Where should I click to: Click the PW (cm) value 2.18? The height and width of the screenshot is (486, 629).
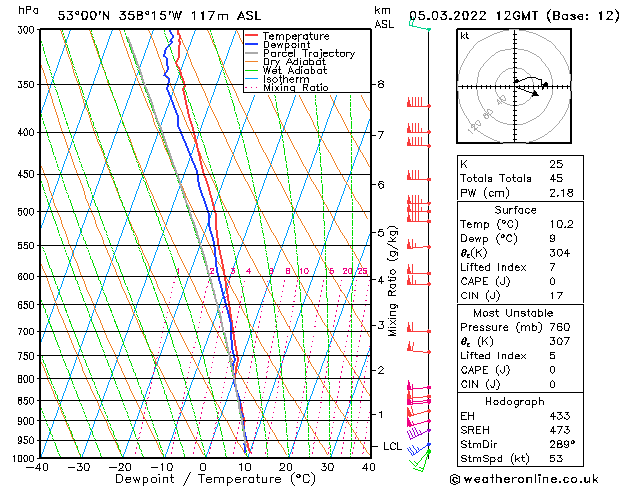(x=562, y=193)
